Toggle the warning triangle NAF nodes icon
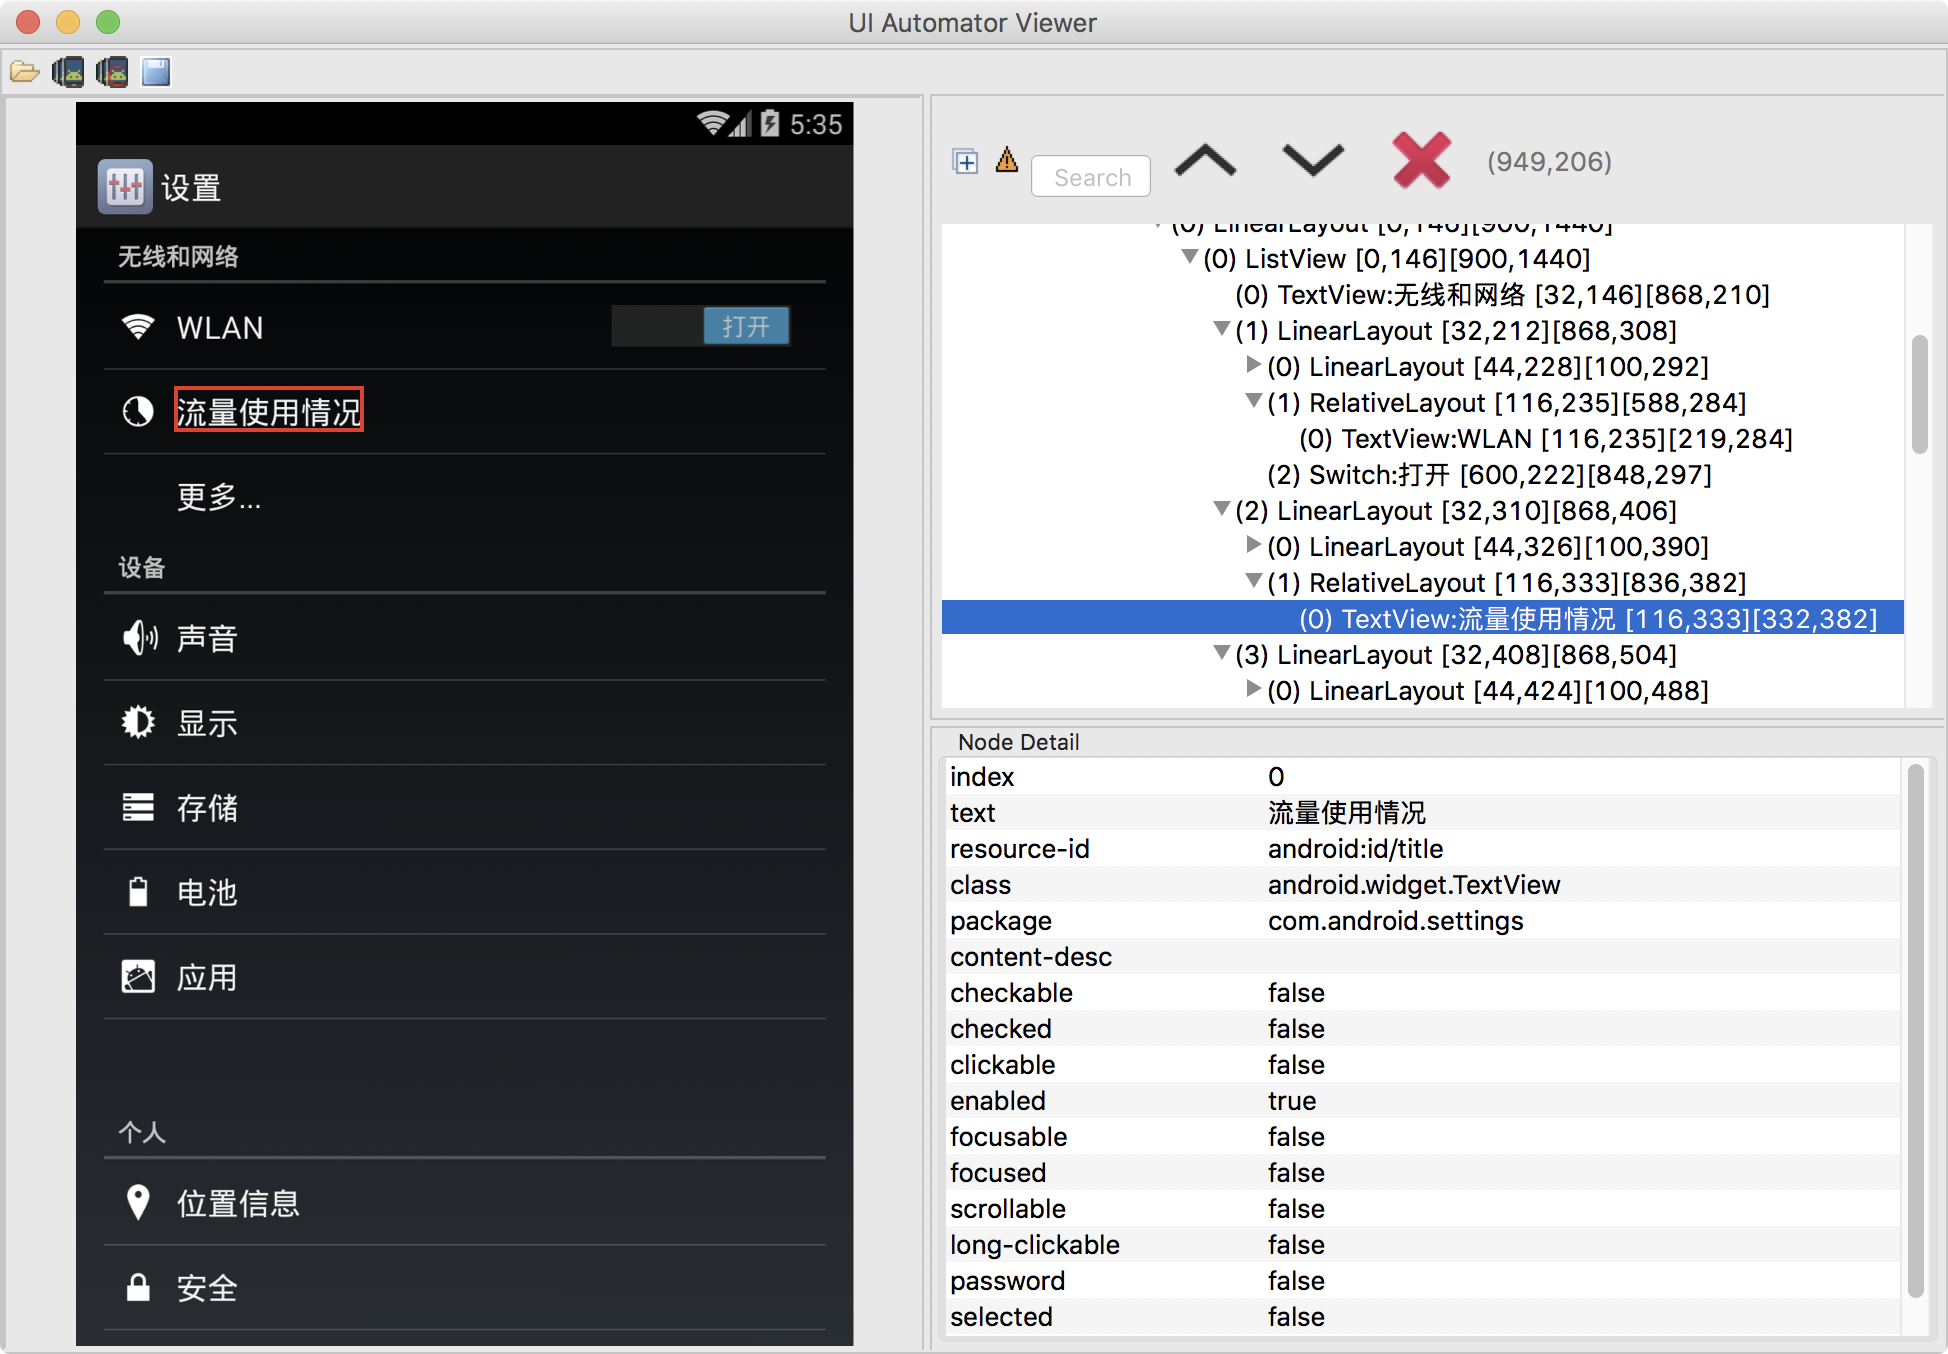The width and height of the screenshot is (1948, 1354). click(1007, 160)
